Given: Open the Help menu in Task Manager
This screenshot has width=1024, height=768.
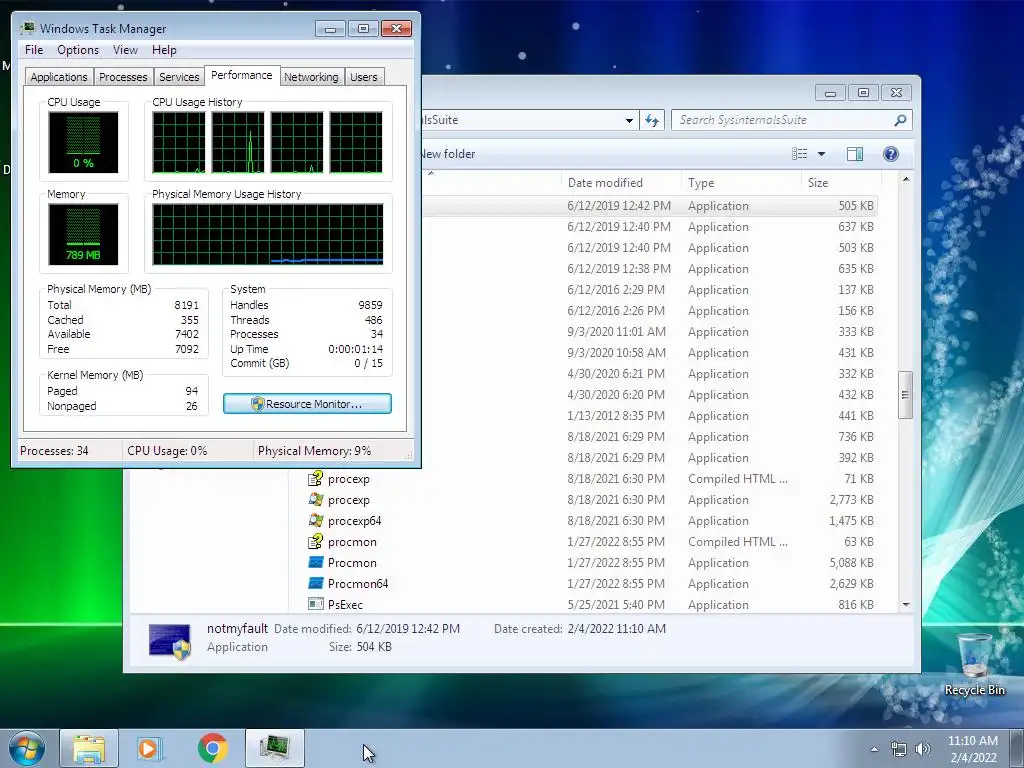Looking at the screenshot, I should click(164, 50).
